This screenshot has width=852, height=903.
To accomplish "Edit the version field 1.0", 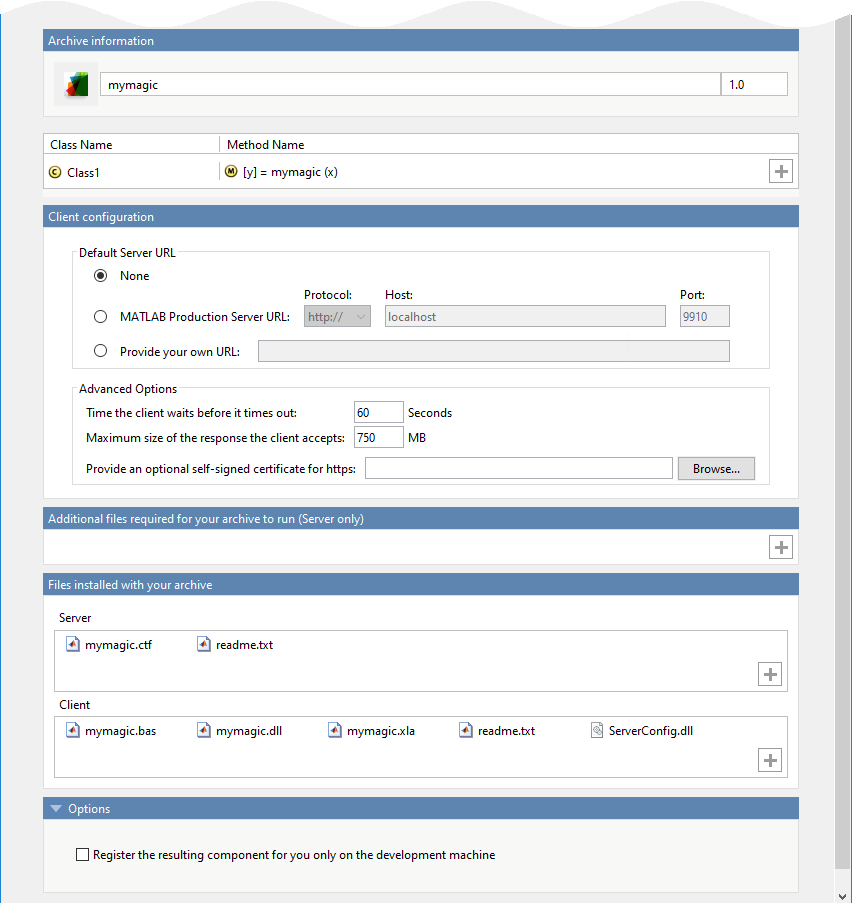I will pos(754,85).
